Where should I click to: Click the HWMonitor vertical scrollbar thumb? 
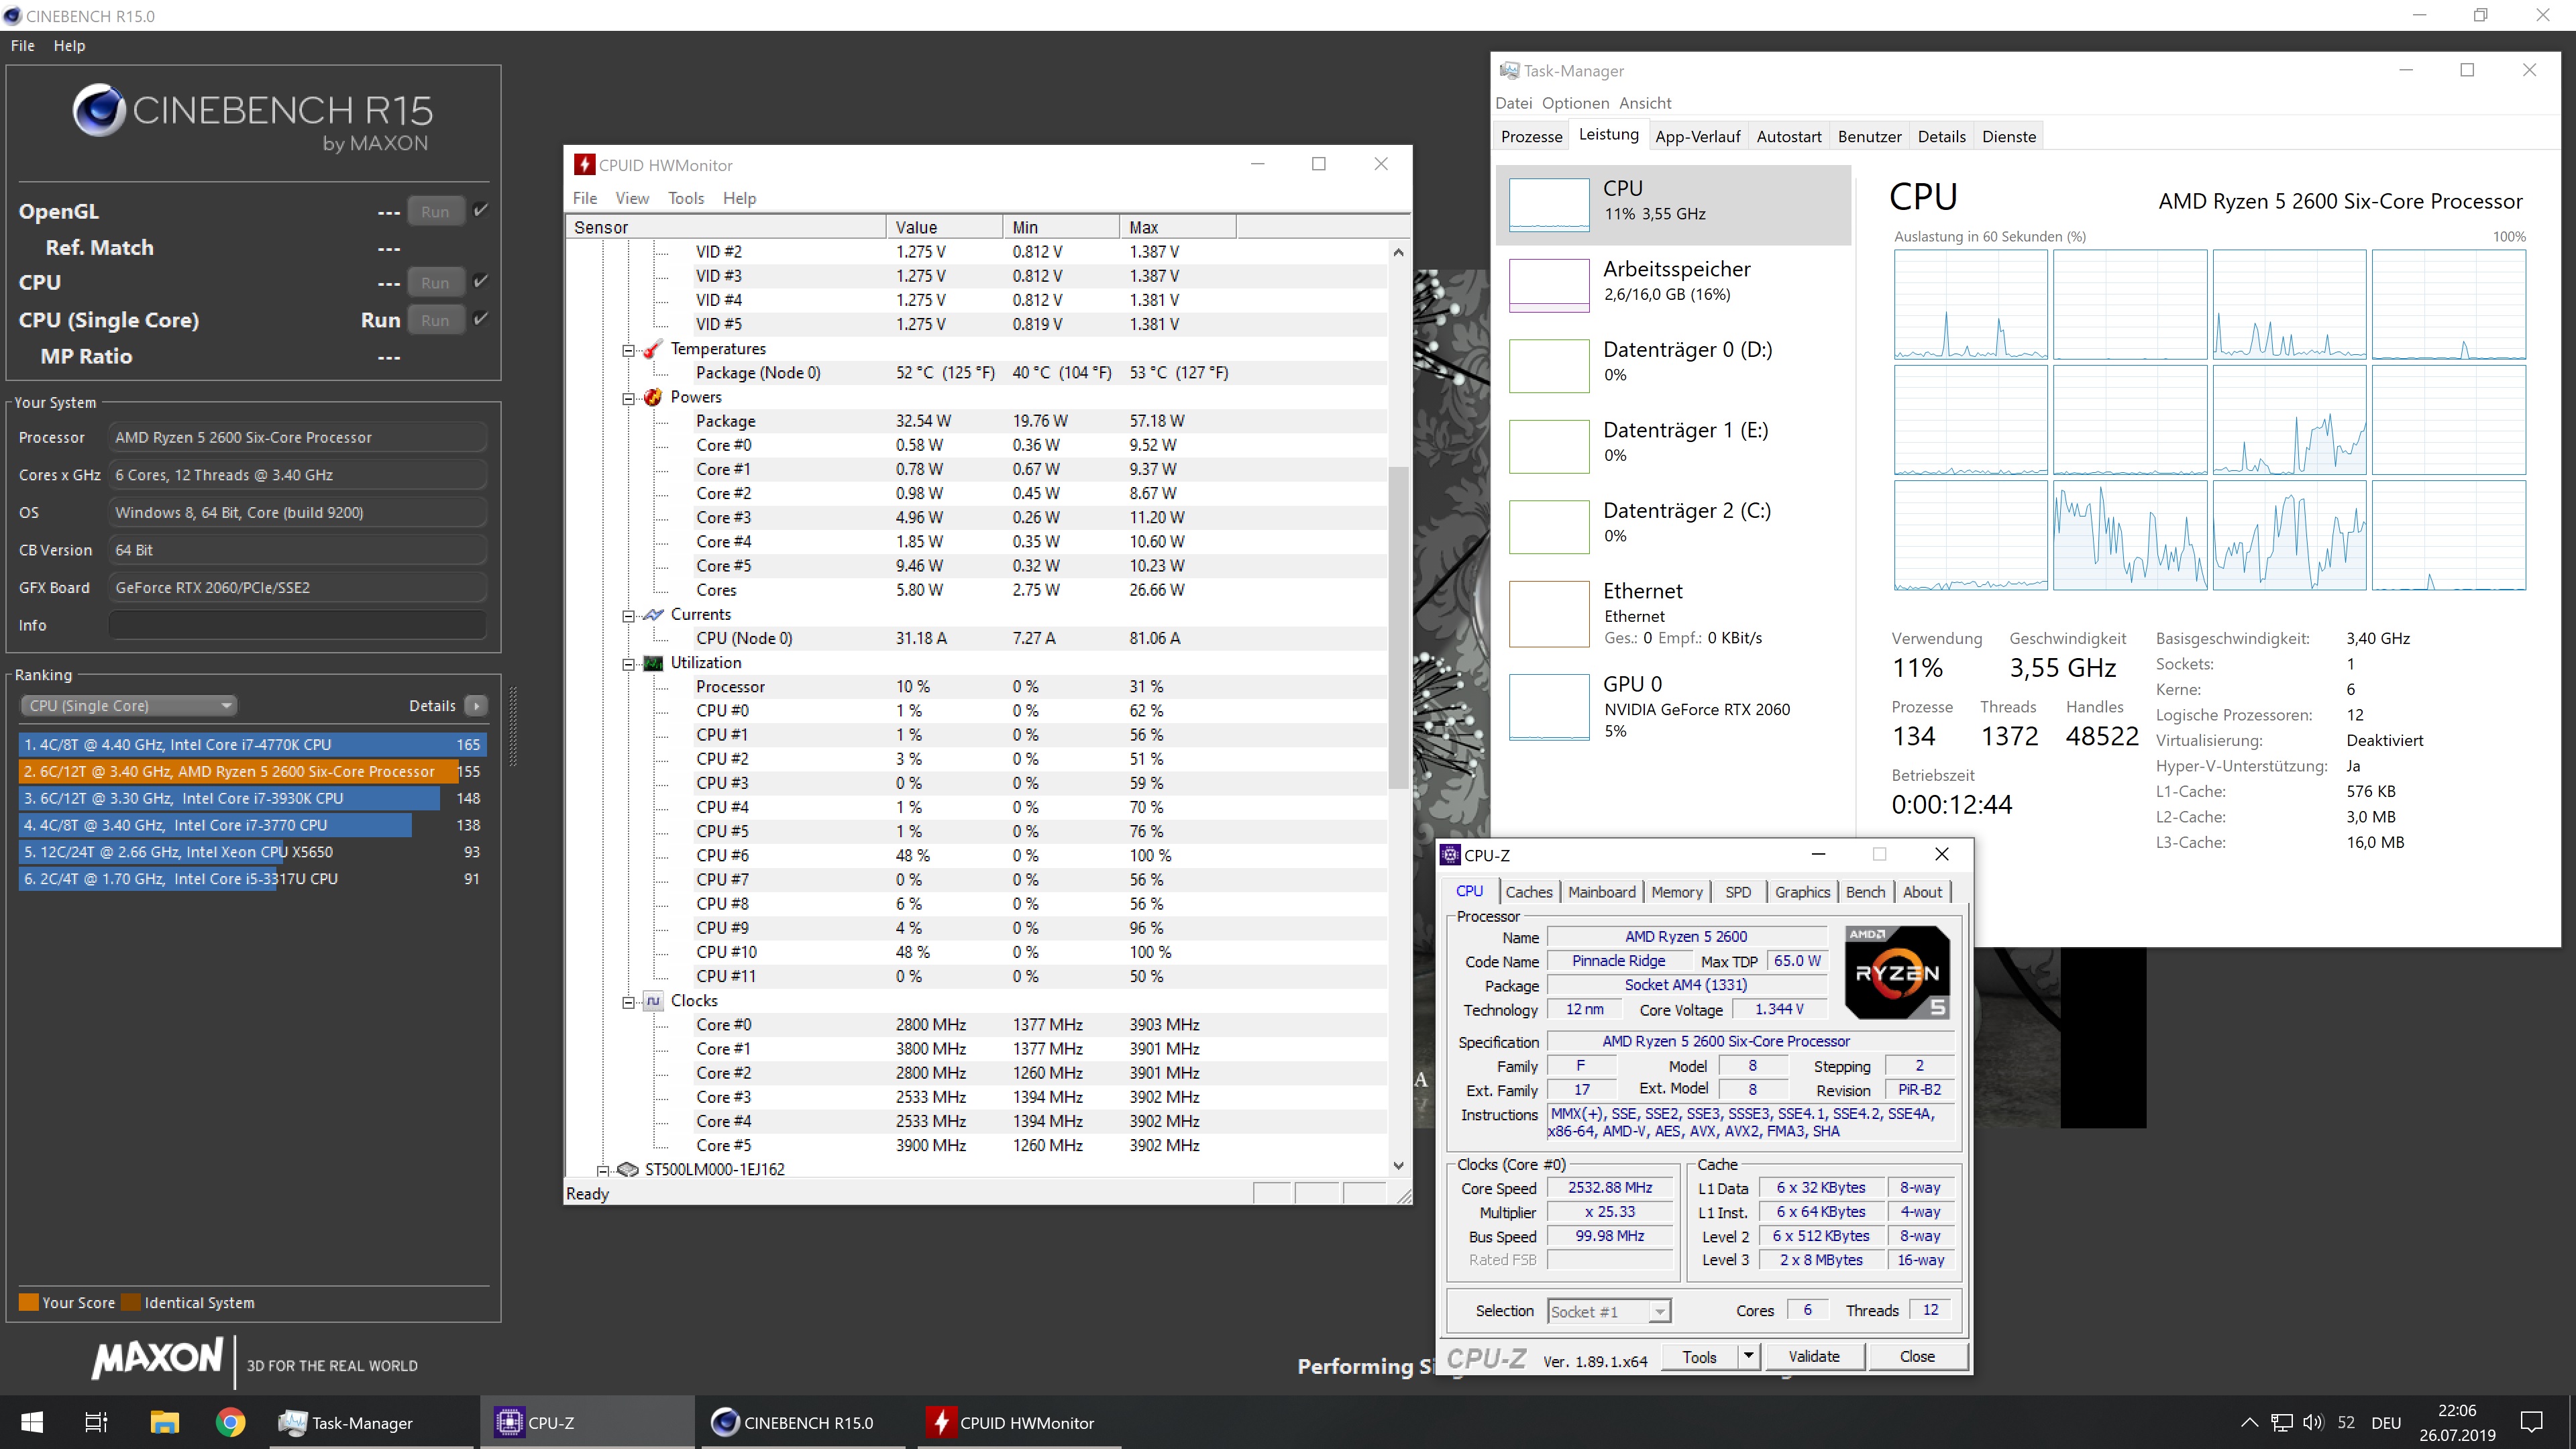1398,628
